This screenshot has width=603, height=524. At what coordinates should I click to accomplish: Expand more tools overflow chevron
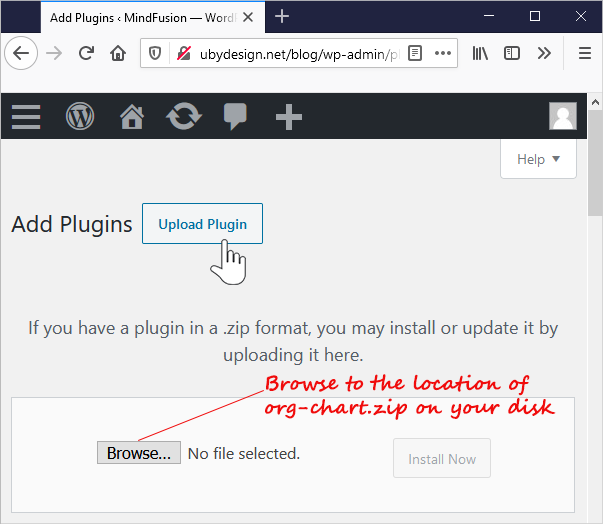point(544,53)
